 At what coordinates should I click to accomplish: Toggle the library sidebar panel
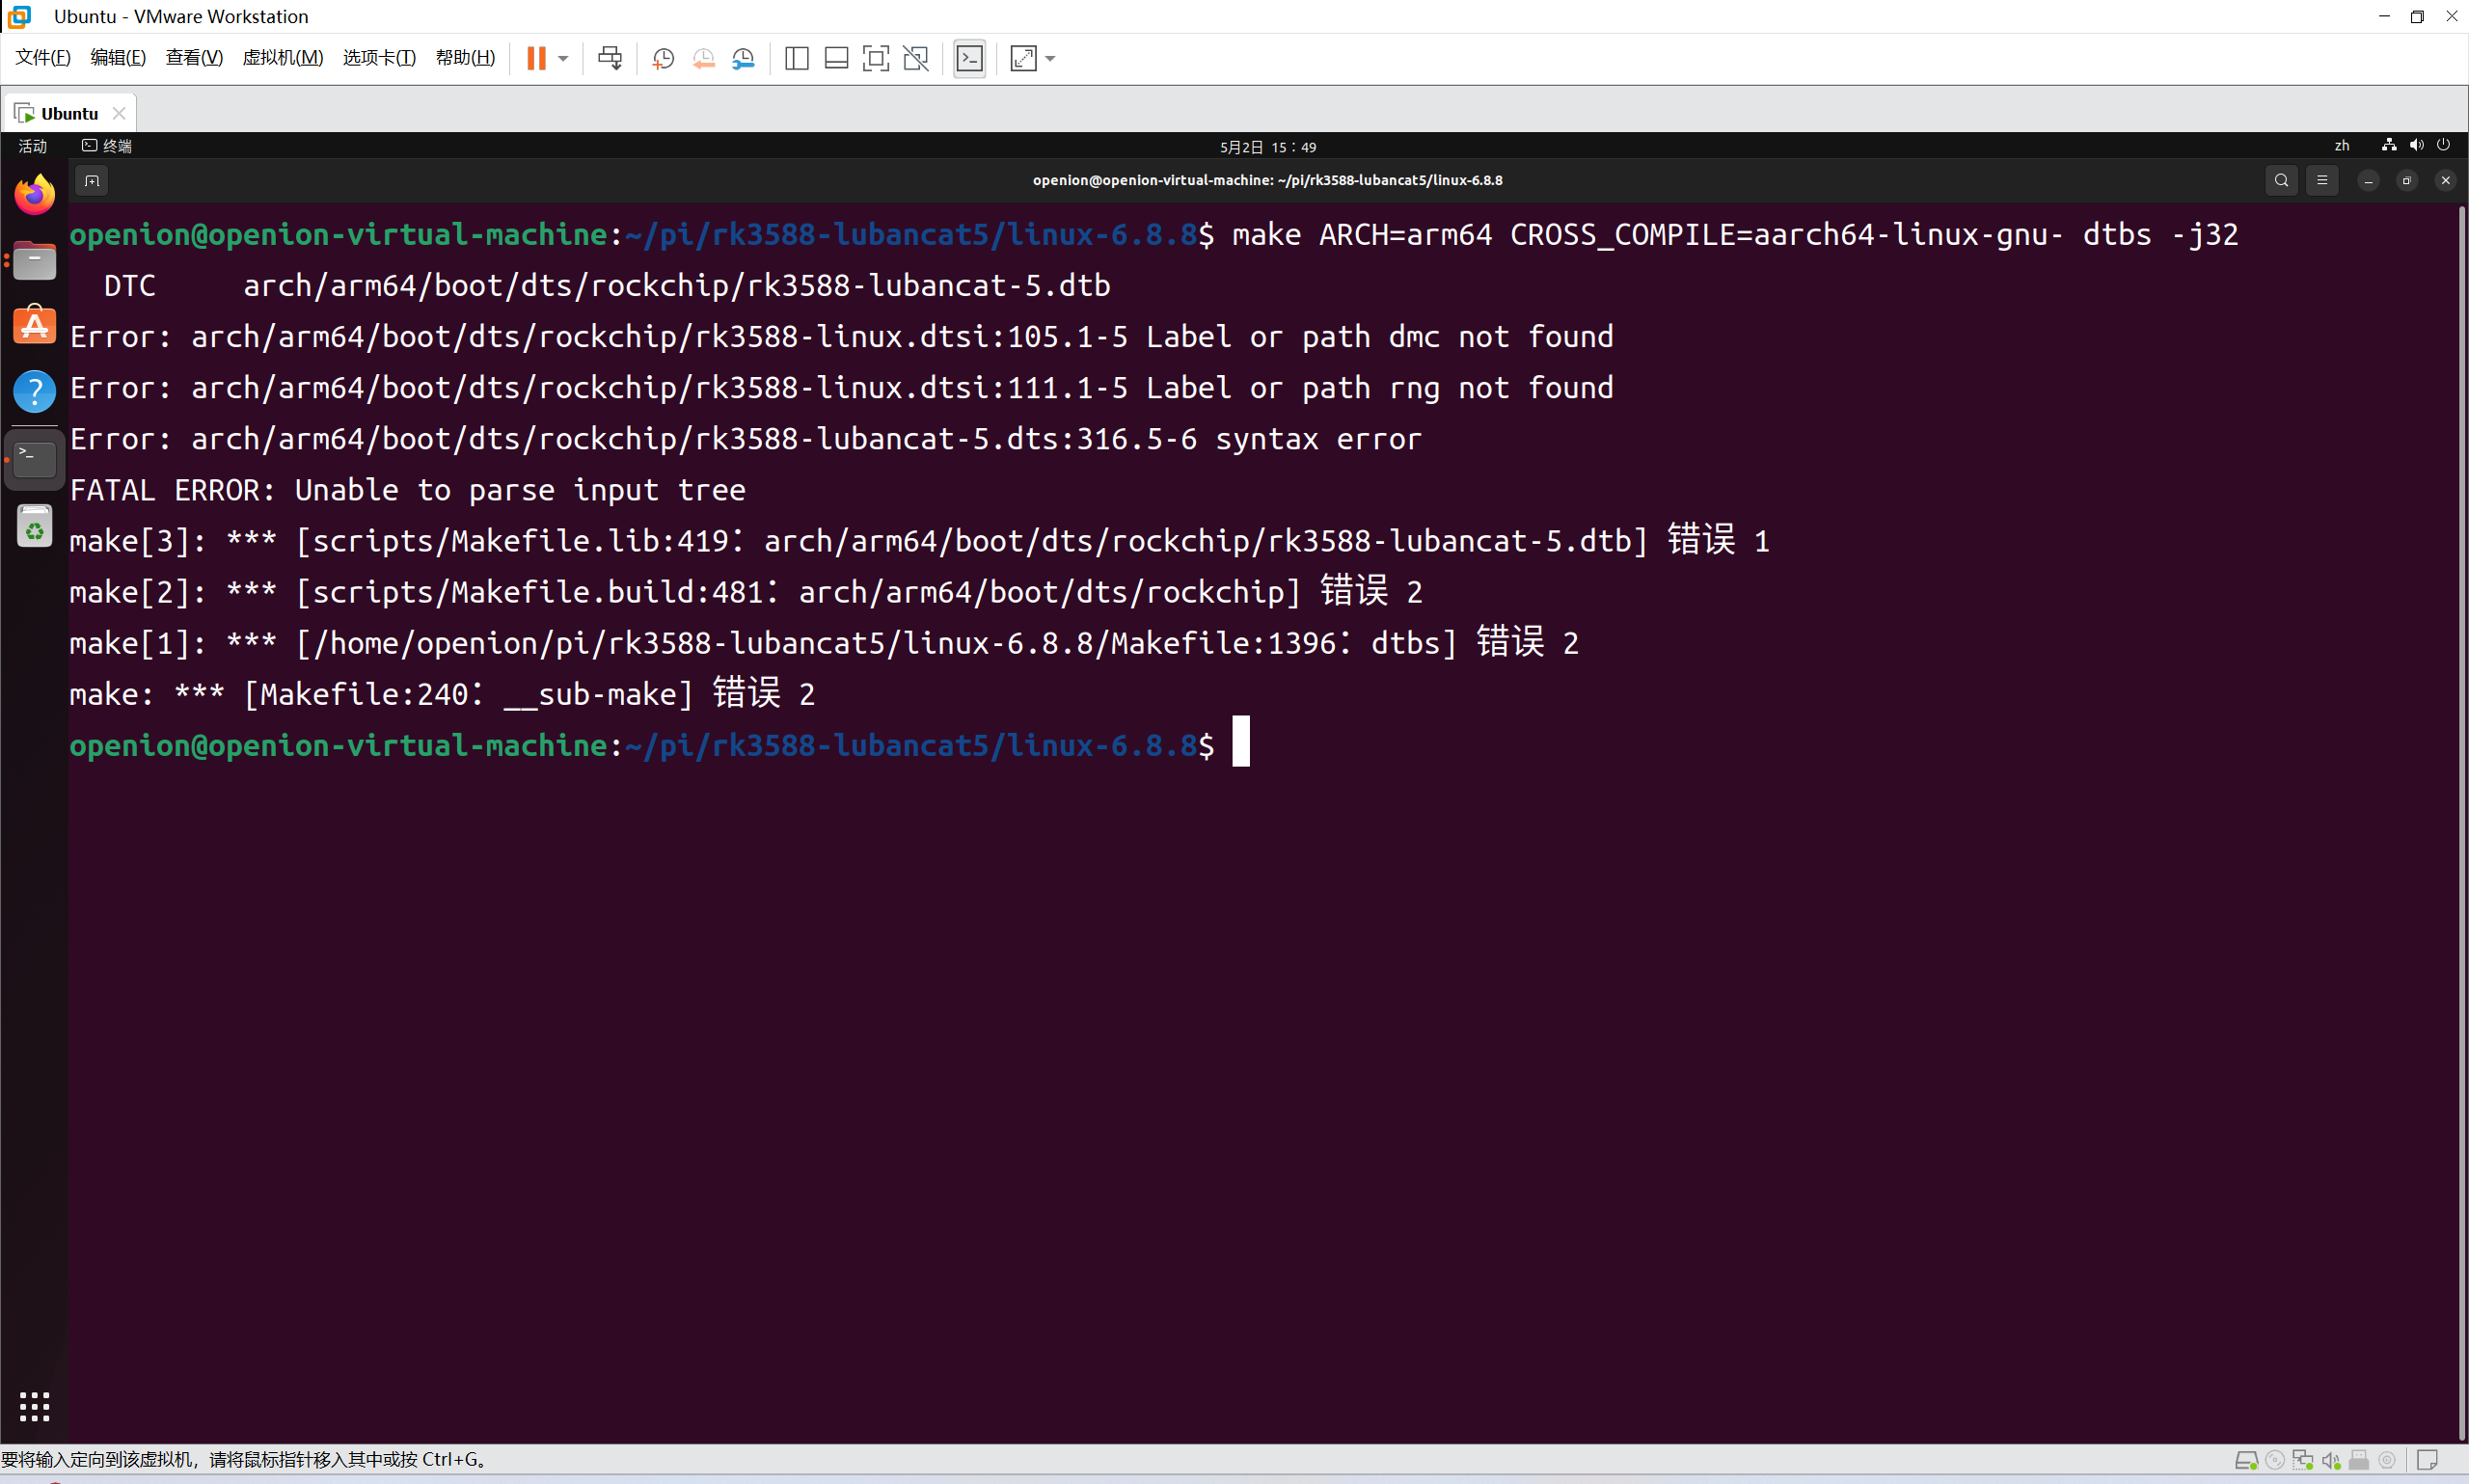pyautogui.click(x=797, y=58)
